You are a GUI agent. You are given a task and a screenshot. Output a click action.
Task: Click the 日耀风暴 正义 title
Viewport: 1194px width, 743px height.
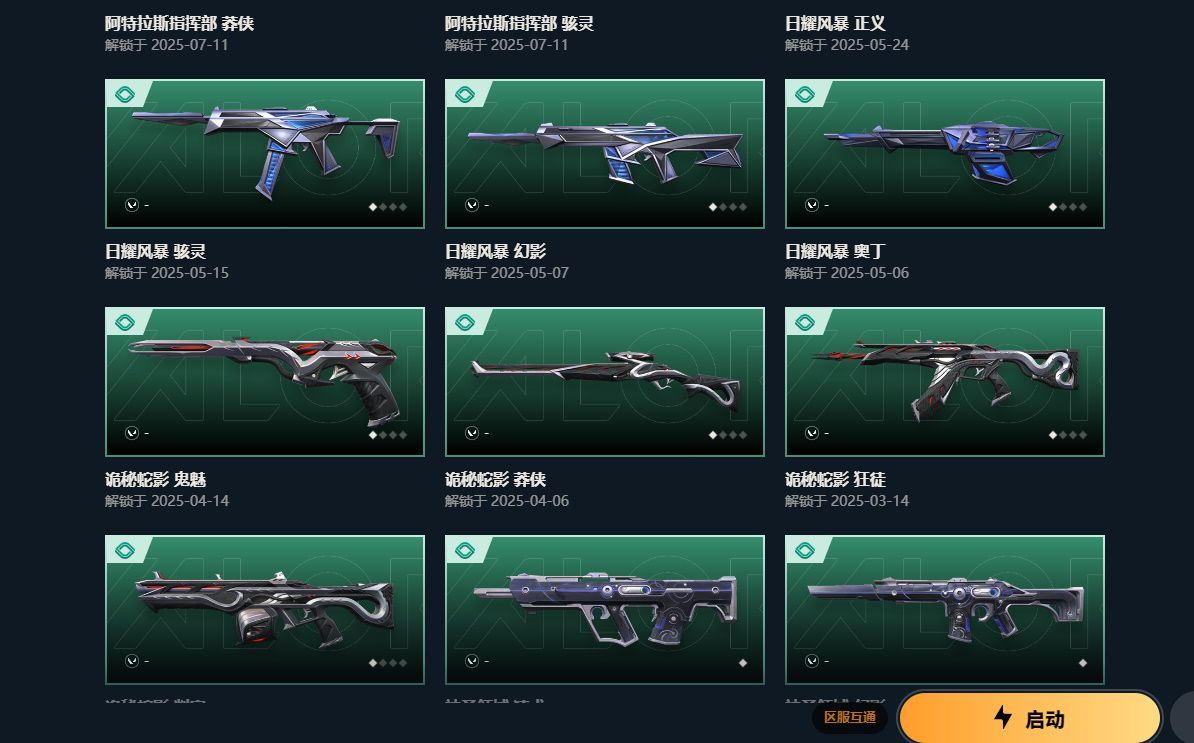point(835,24)
